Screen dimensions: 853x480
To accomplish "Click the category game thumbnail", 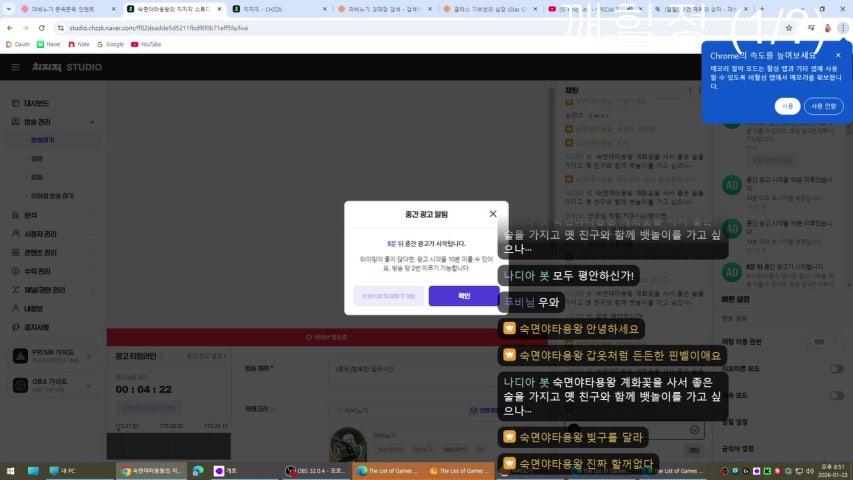I will click(x=348, y=445).
